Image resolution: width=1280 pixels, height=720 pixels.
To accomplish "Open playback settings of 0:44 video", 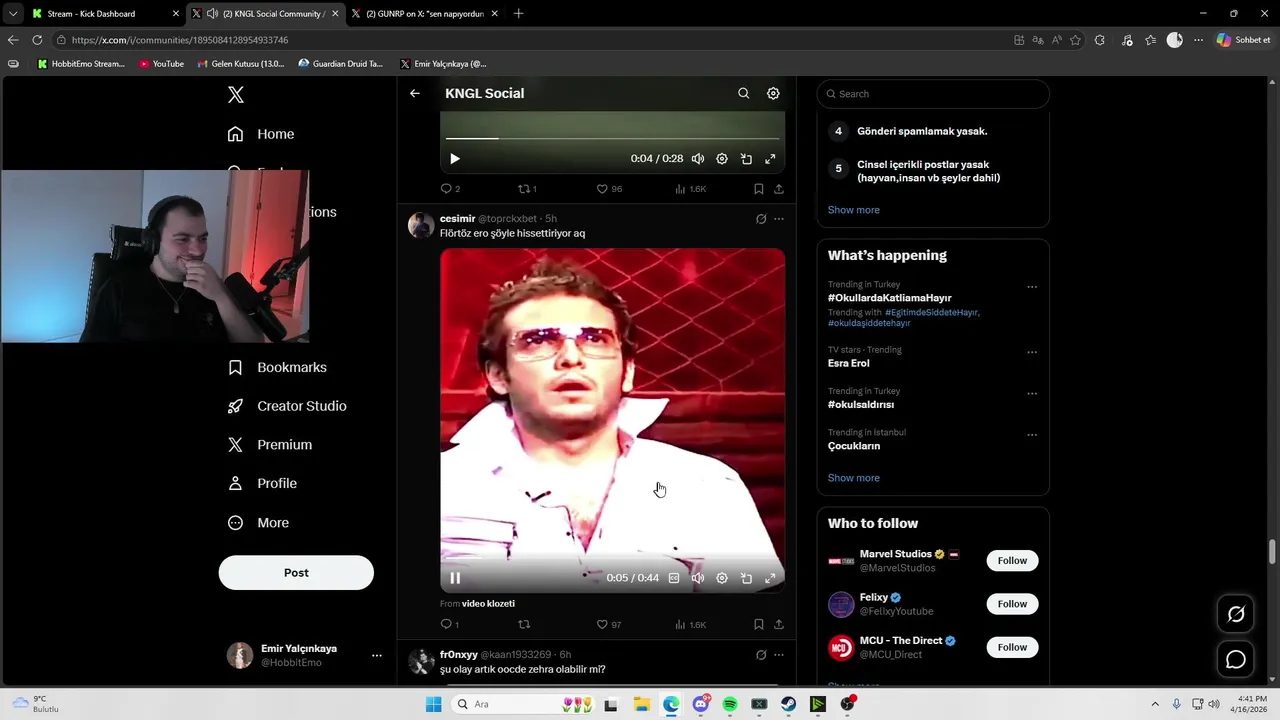I will pos(722,578).
